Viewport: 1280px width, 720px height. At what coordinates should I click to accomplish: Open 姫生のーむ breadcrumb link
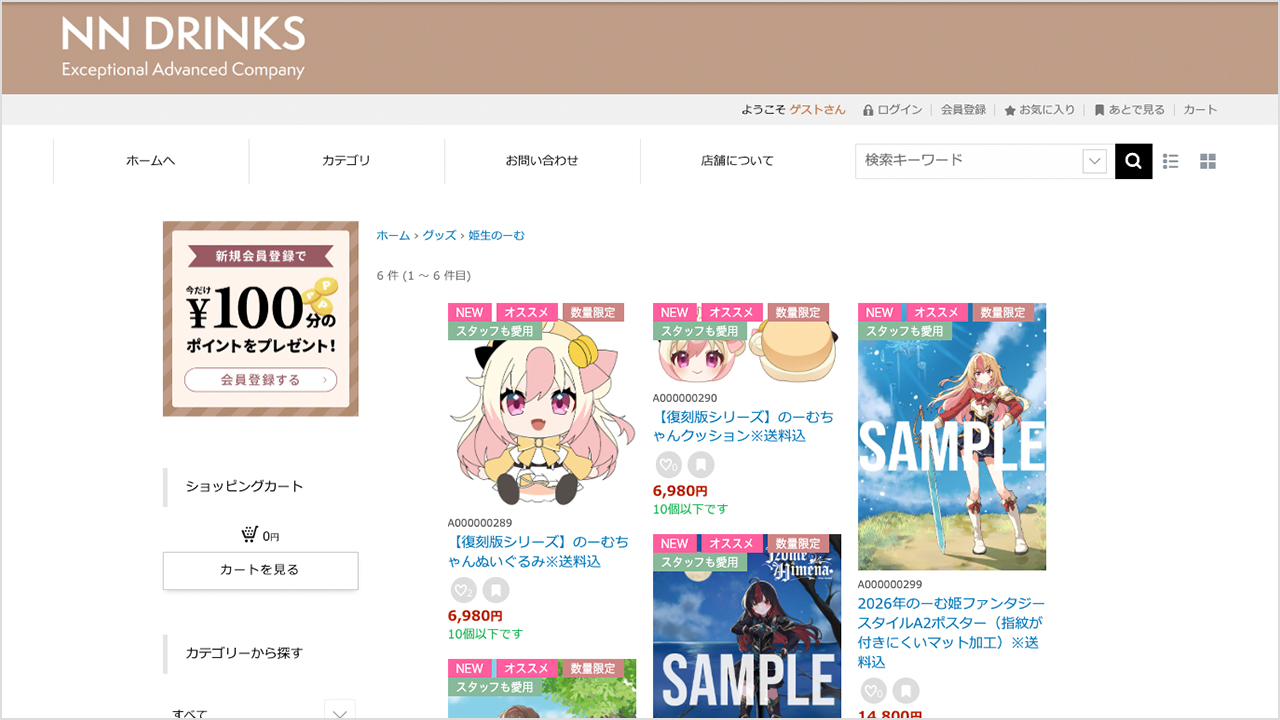click(x=496, y=235)
